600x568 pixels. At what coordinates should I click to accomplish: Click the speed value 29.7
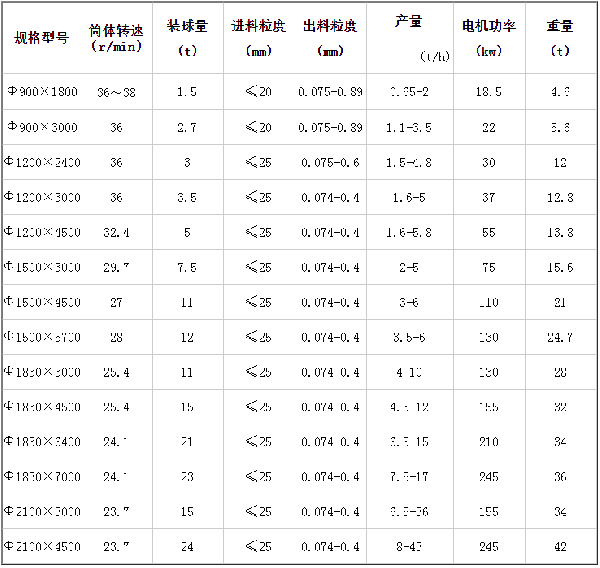click(x=116, y=267)
